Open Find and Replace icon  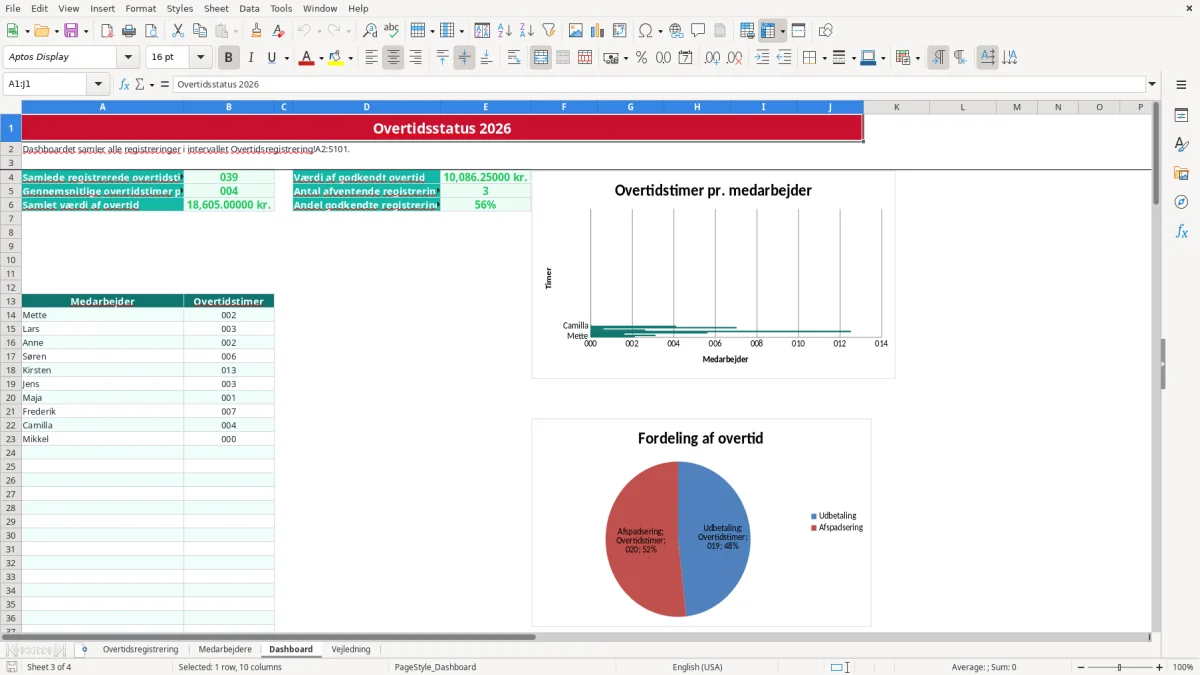[370, 31]
